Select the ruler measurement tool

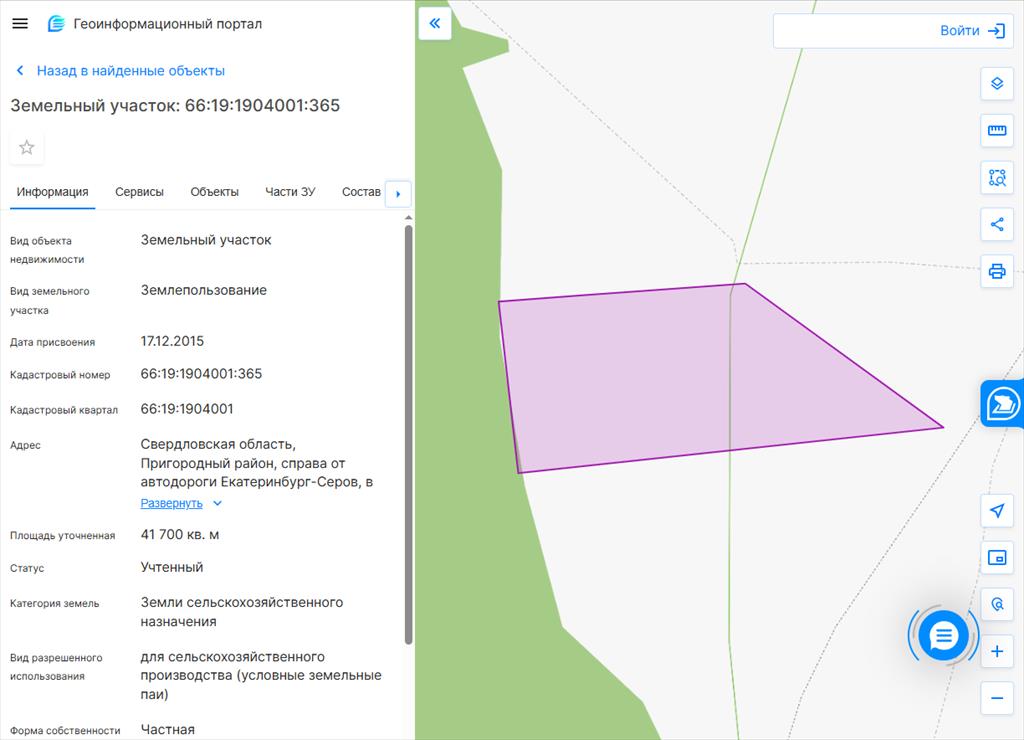(x=996, y=131)
